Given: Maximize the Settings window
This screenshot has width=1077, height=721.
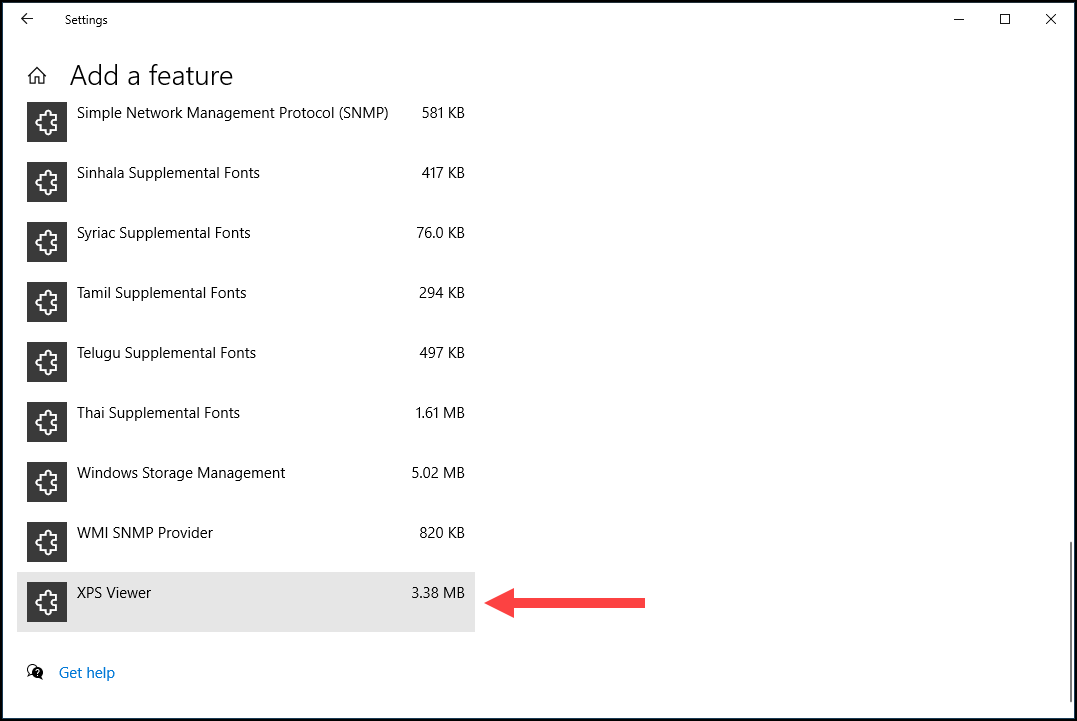Looking at the screenshot, I should coord(1005,19).
